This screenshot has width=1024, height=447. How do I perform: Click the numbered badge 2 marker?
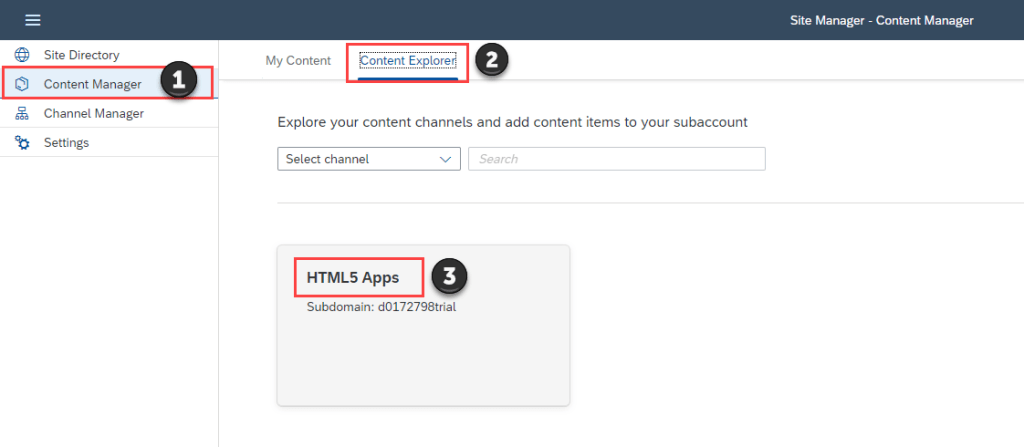point(491,60)
